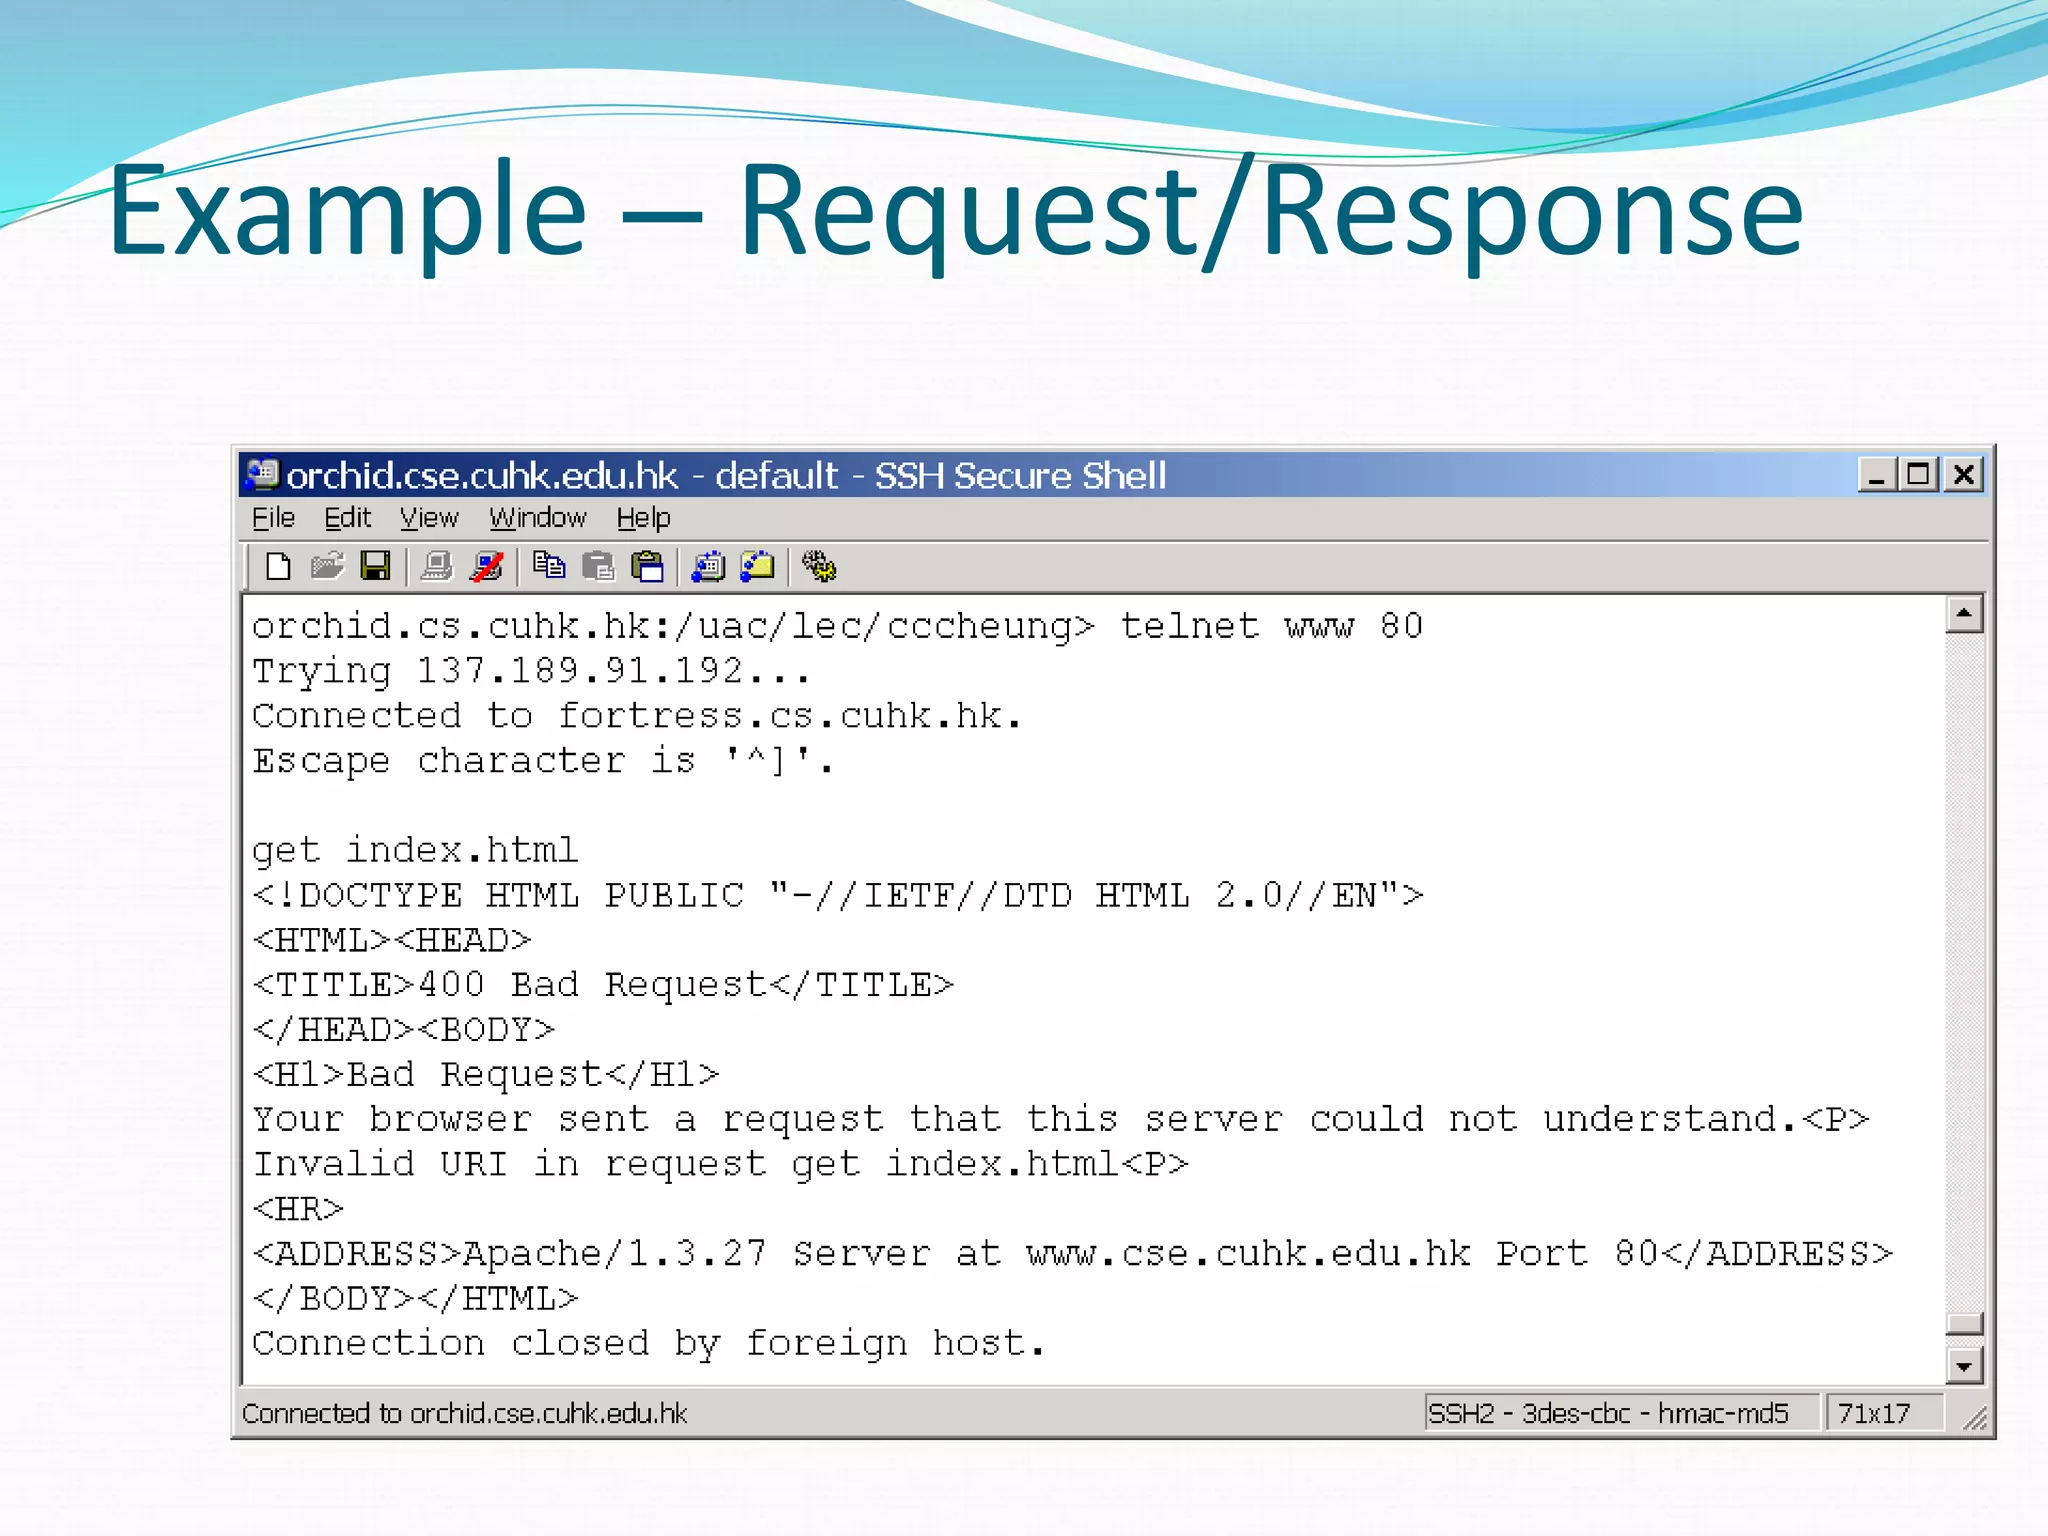Click the vertical scrollbar thumb
This screenshot has height=1536, width=2048.
pos(1964,1324)
